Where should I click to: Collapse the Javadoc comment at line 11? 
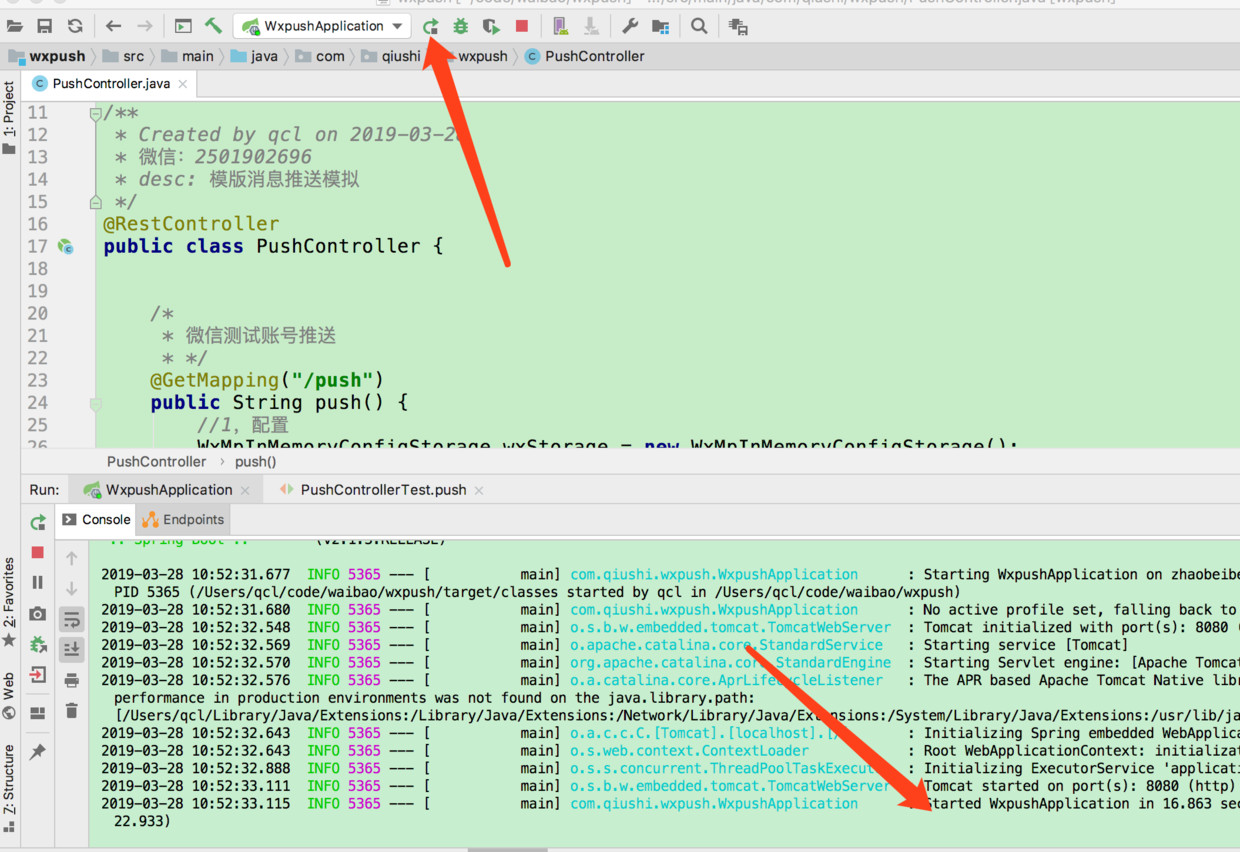point(96,113)
